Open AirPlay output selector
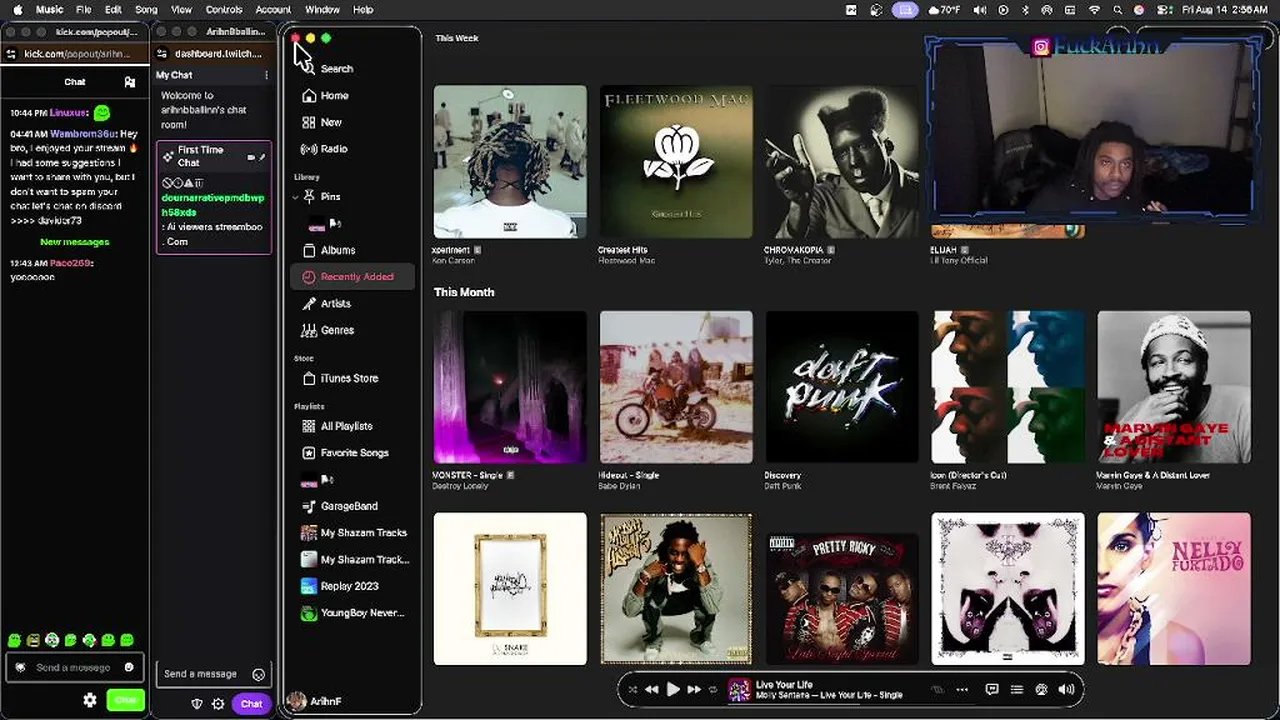Viewport: 1280px width, 720px height. (x=1041, y=689)
